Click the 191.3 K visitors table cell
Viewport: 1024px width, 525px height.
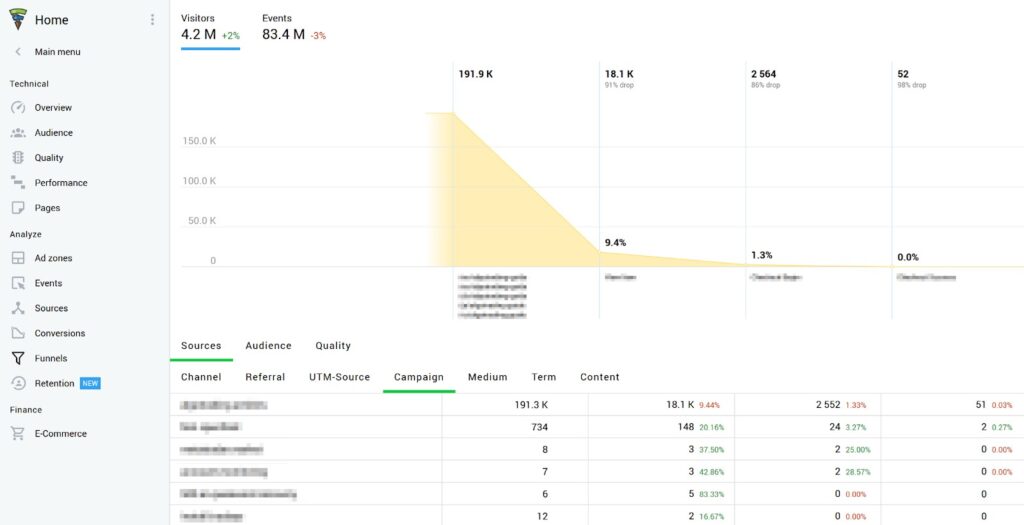[x=530, y=405]
